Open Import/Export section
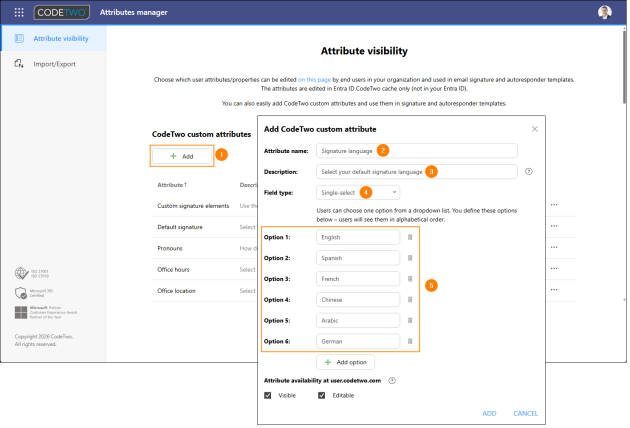Screen dimensions: 630x428 point(53,64)
